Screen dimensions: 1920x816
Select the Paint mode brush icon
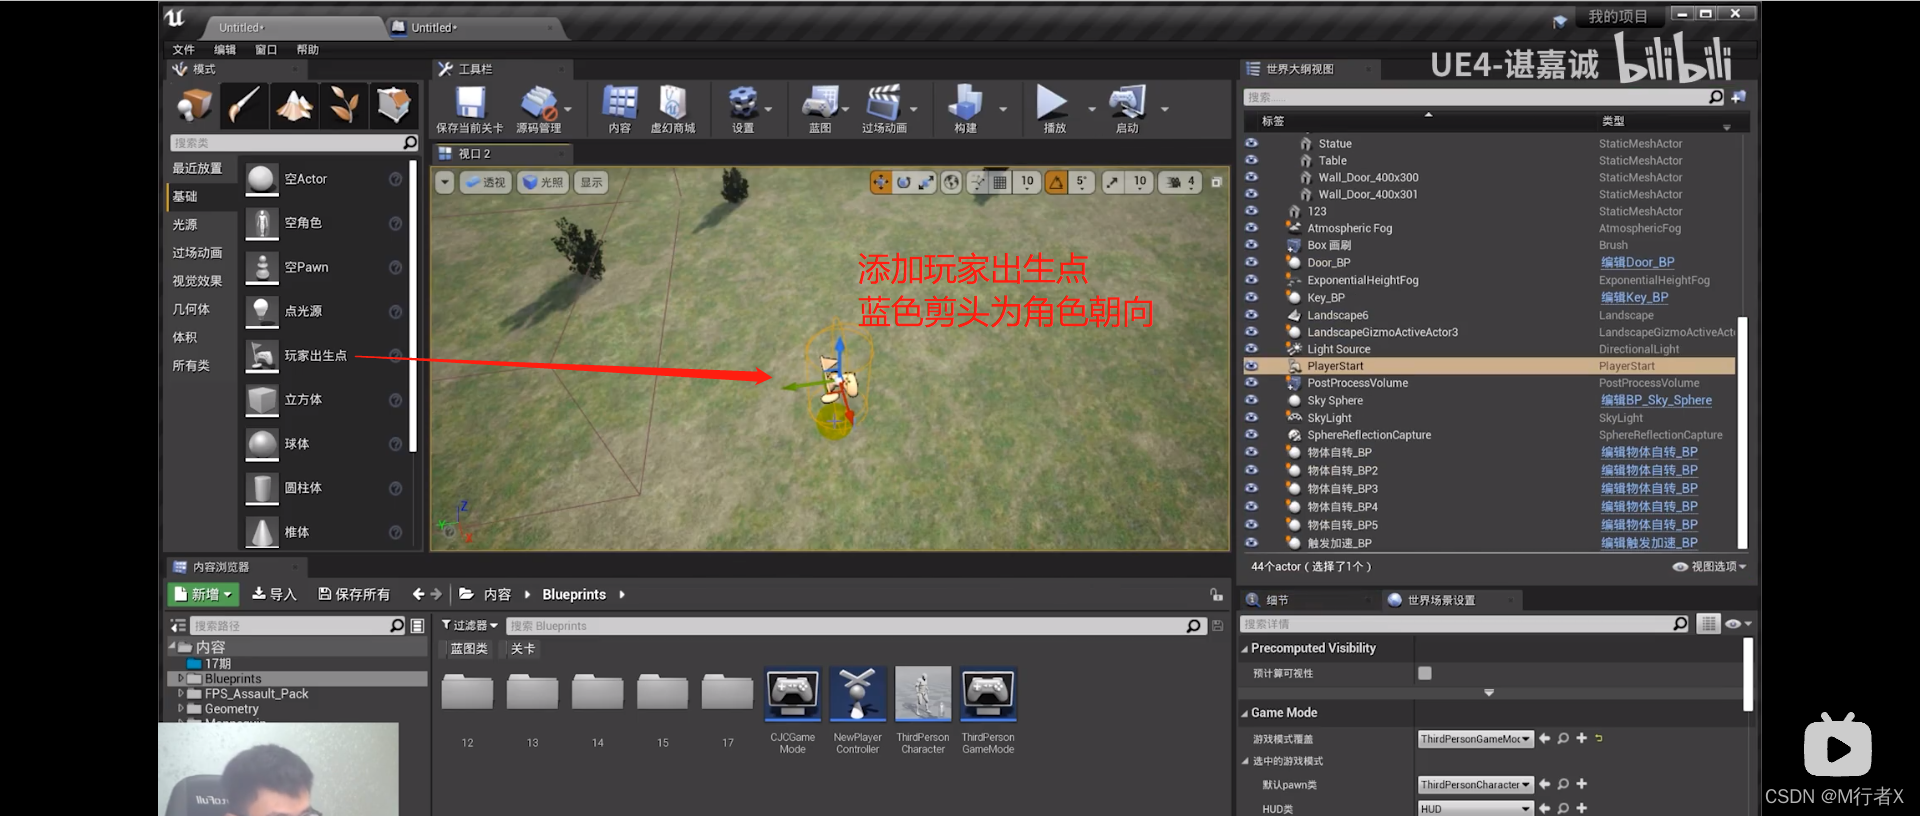tap(244, 104)
